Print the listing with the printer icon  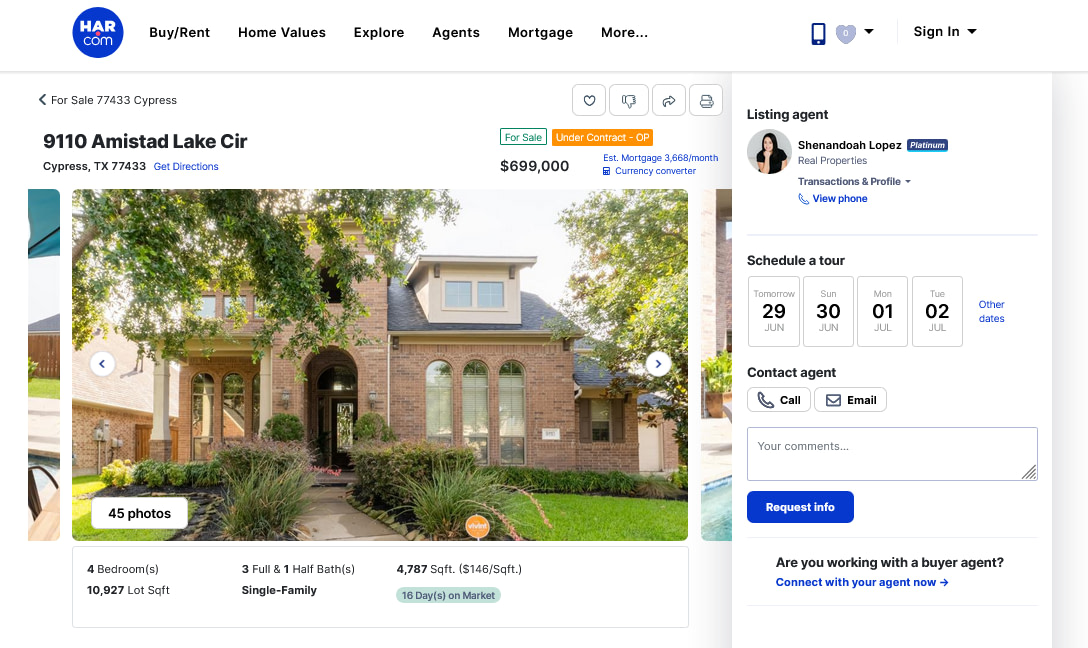[x=706, y=101]
